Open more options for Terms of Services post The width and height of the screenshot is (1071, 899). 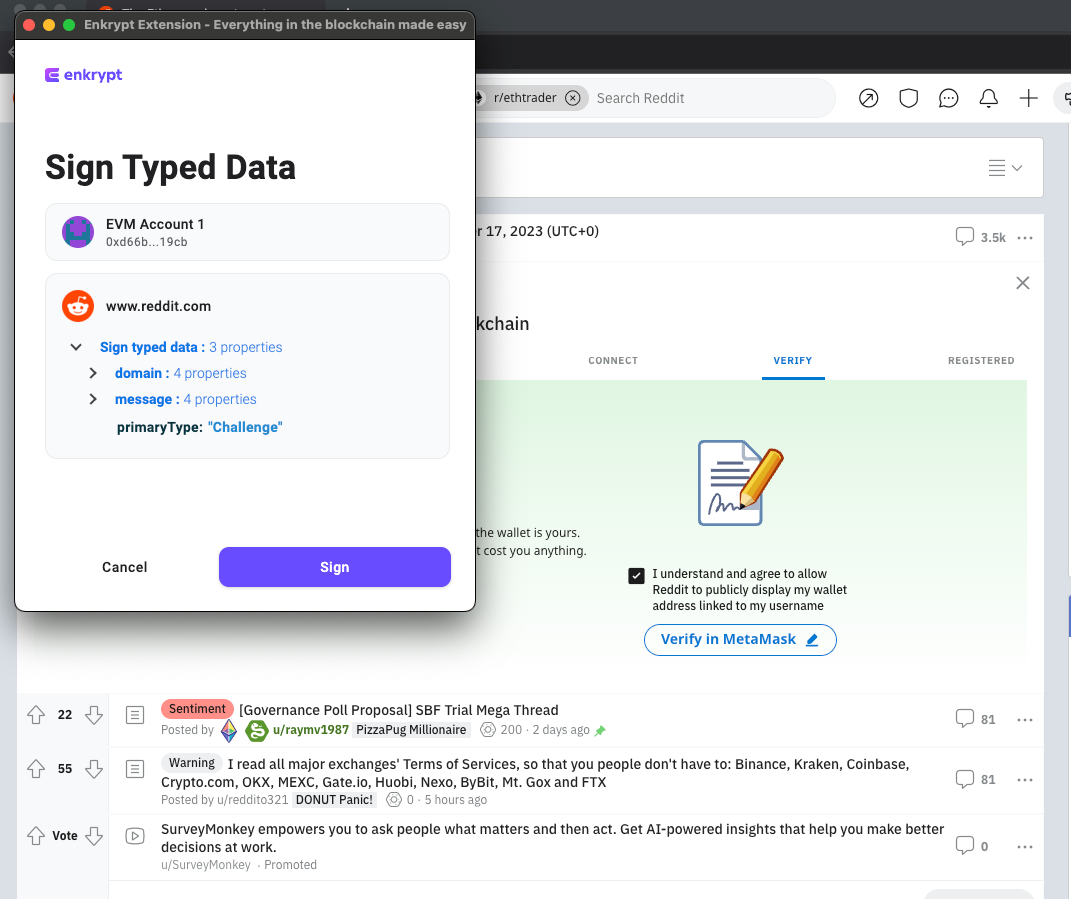(1025, 780)
